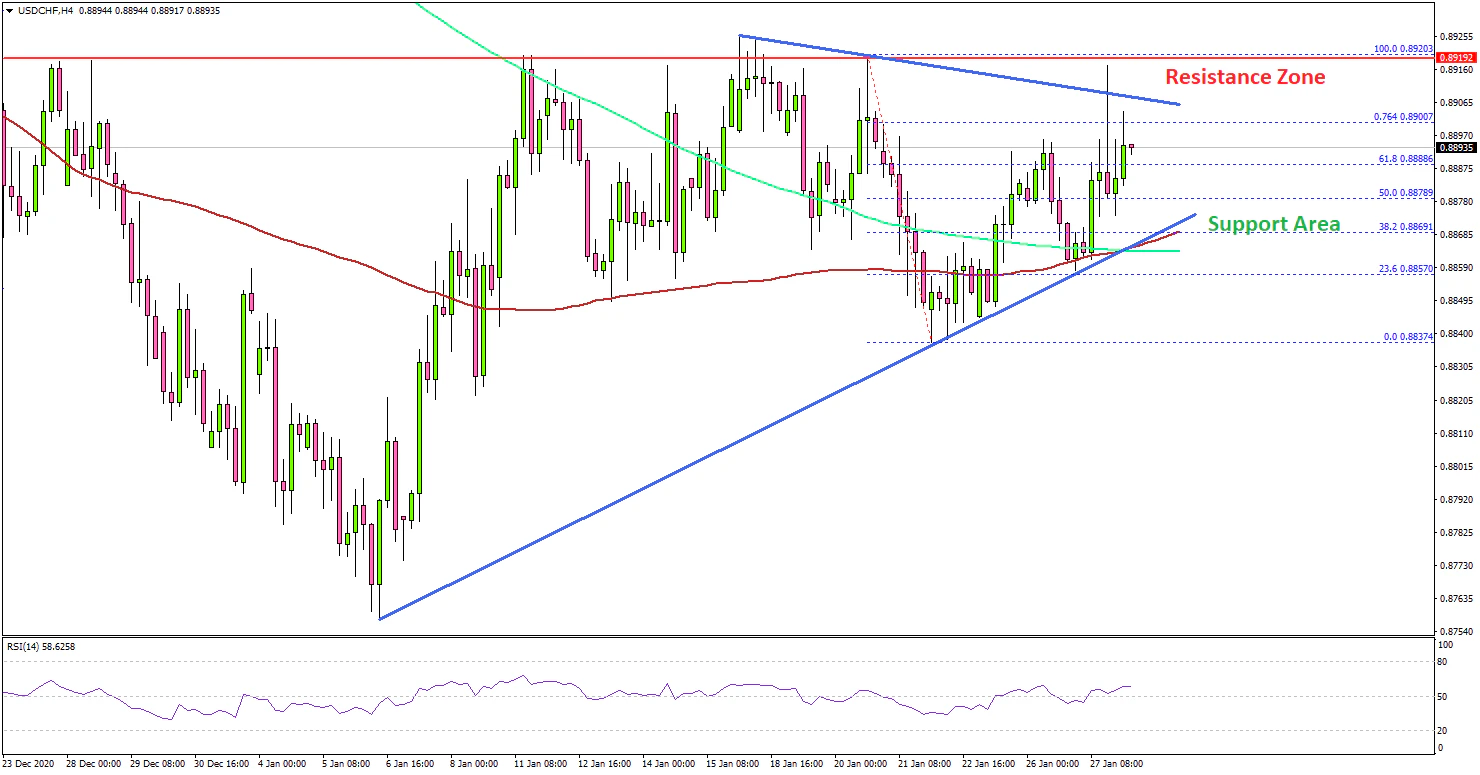Click the 6 Jan 16:00 time label
Screen dimensions: 1480x775
pyautogui.click(x=408, y=763)
